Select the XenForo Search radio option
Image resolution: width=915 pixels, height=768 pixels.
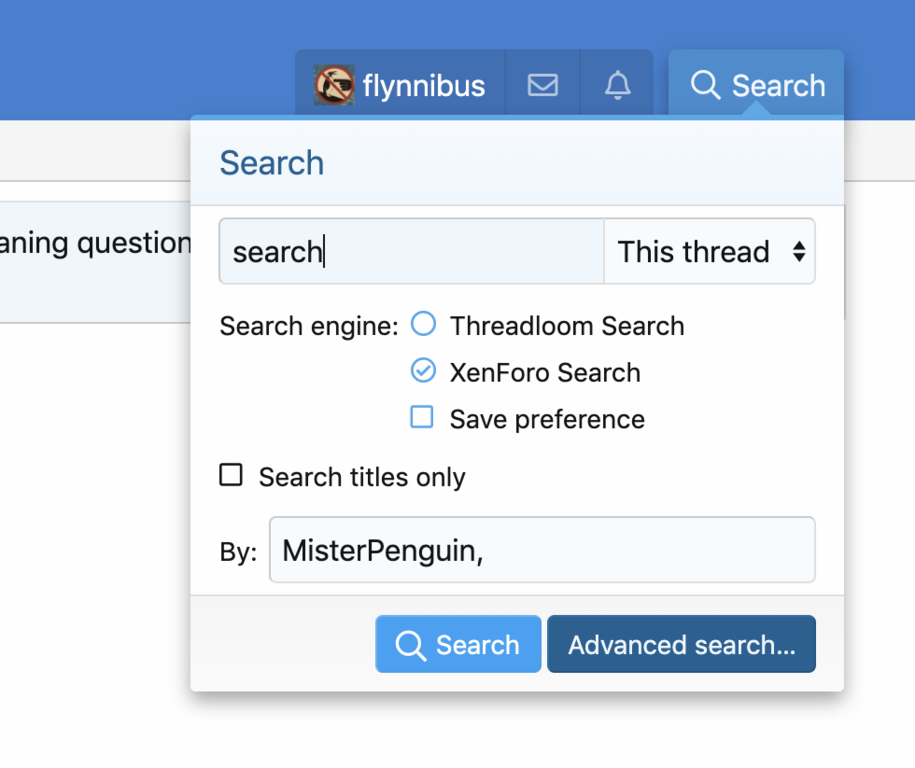pyautogui.click(x=424, y=371)
